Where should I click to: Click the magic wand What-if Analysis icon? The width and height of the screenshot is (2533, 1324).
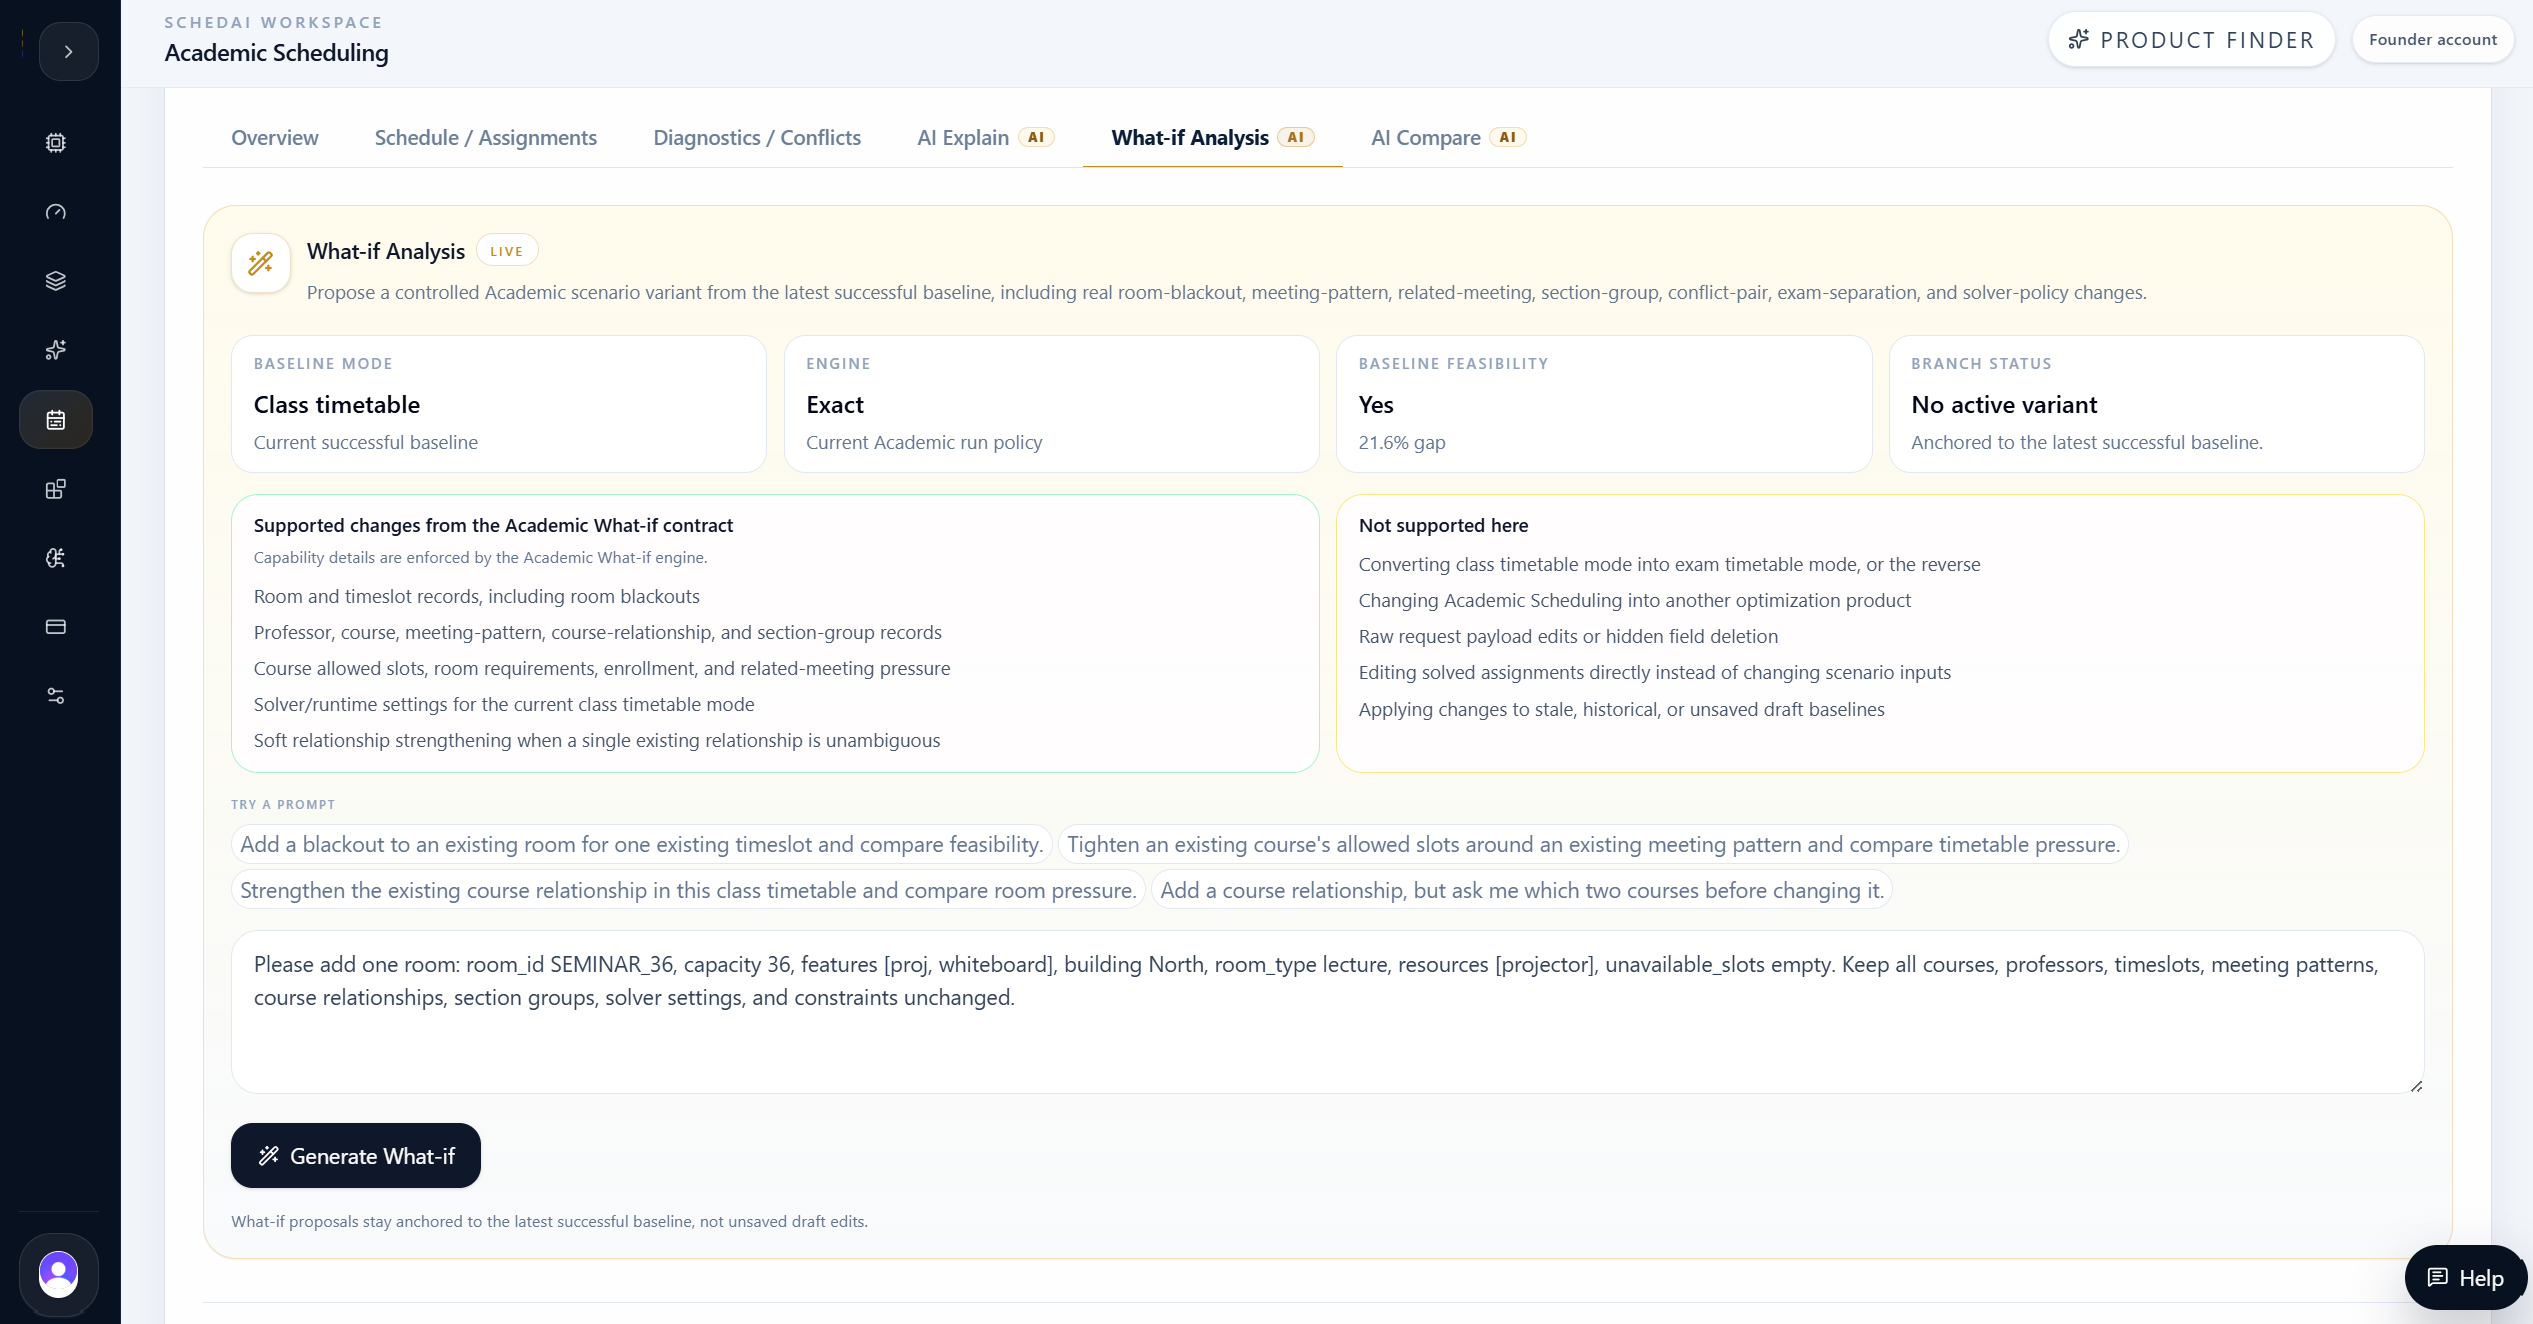(x=261, y=263)
